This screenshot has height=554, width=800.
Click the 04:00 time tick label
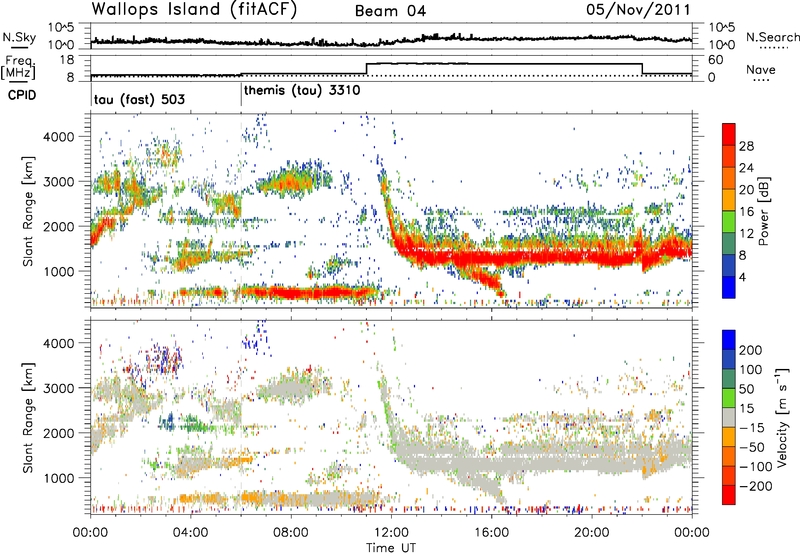tap(190, 533)
